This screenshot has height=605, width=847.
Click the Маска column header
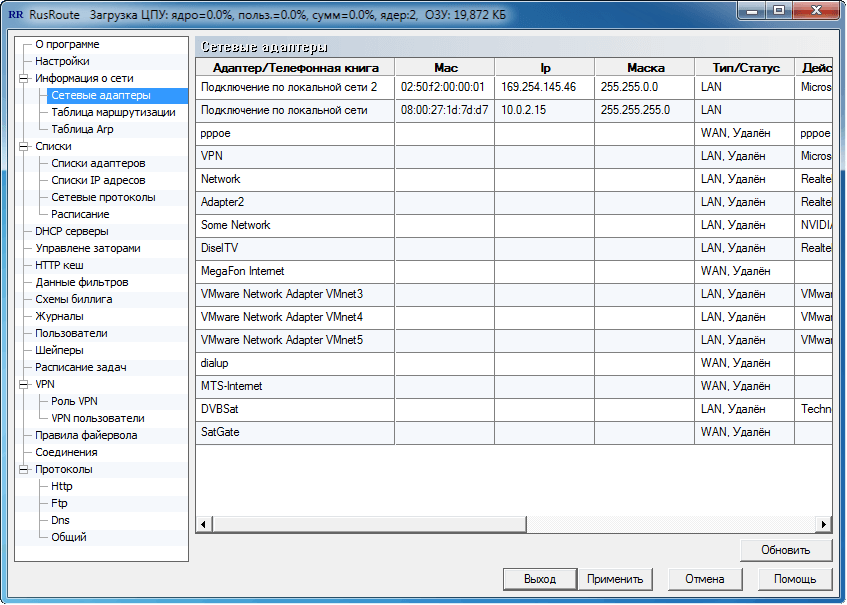pyautogui.click(x=645, y=68)
